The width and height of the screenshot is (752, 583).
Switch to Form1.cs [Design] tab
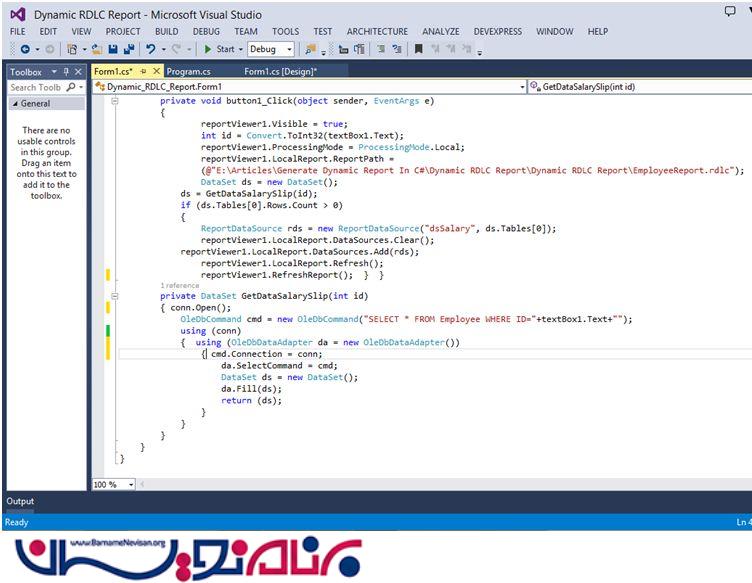pyautogui.click(x=280, y=71)
